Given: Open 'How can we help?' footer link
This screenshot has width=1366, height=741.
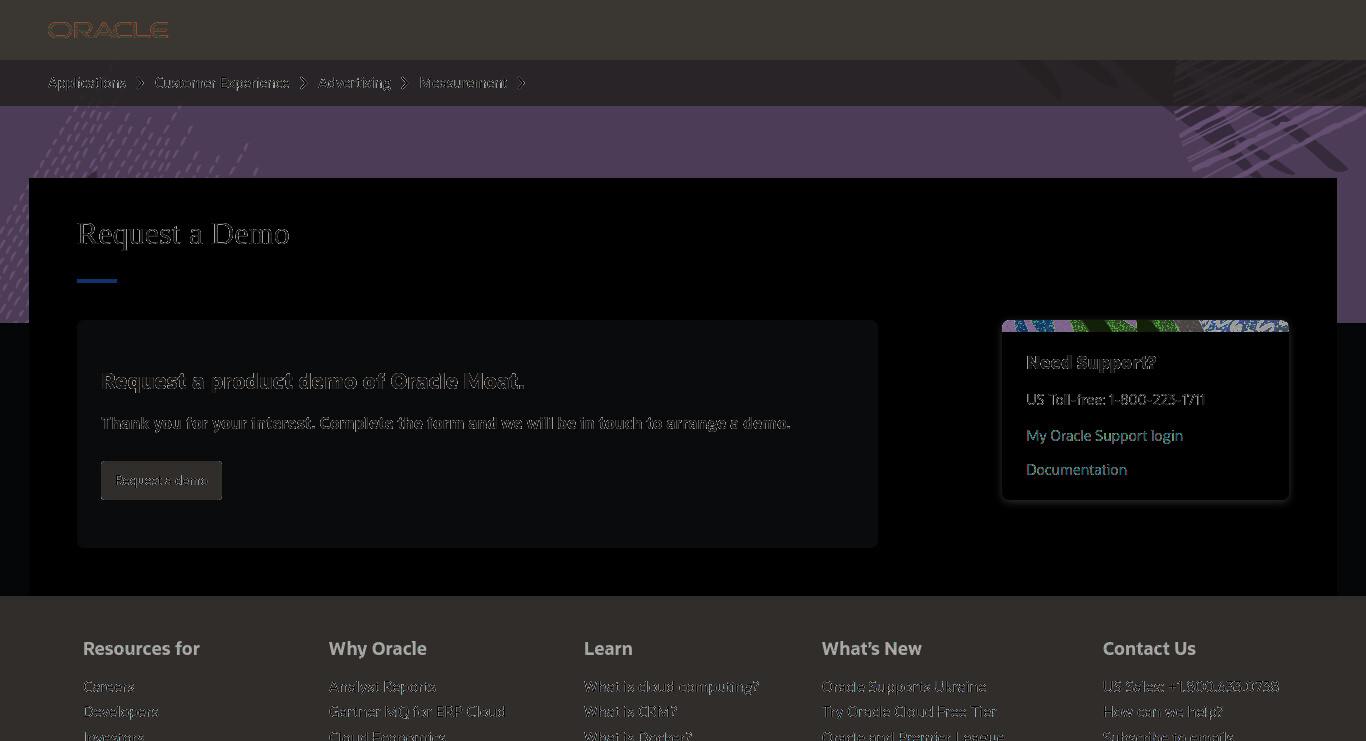Looking at the screenshot, I should coord(1163,712).
